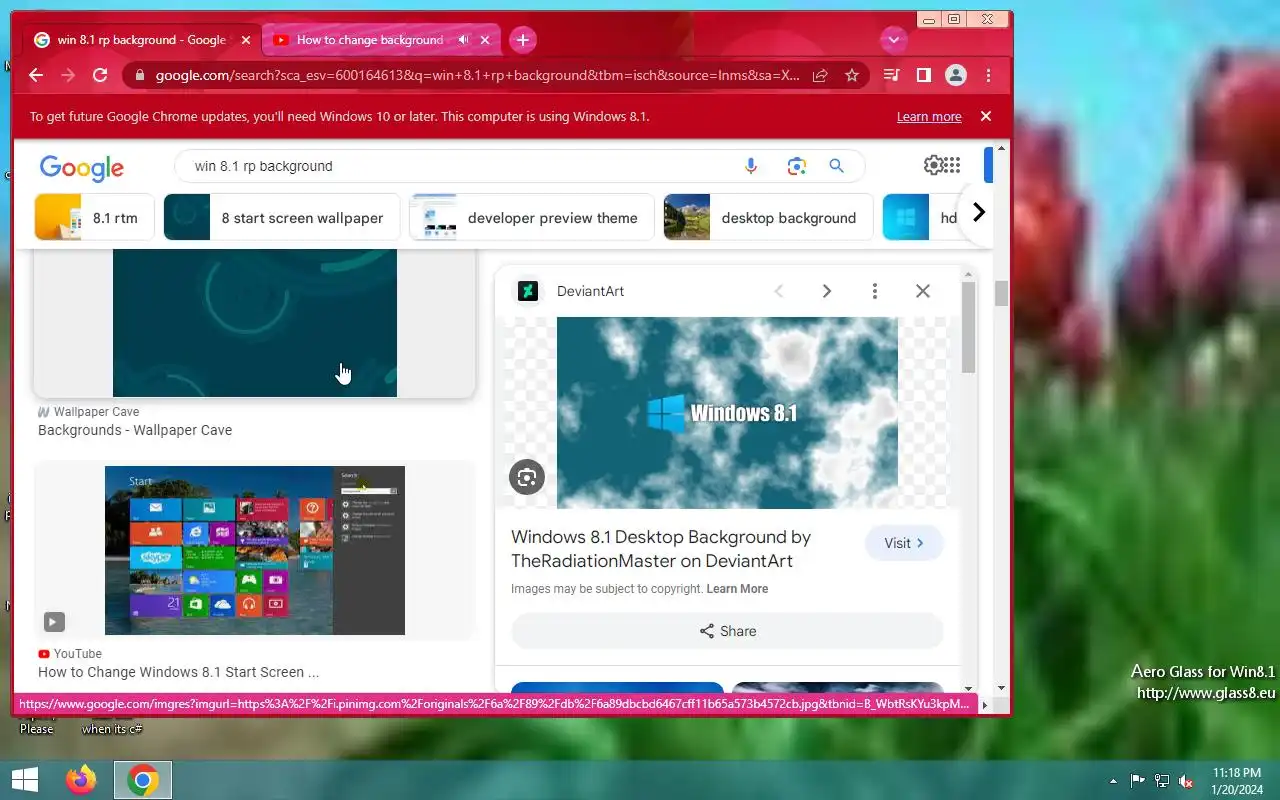The height and width of the screenshot is (800, 1280).
Task: Open the Chrome side panel
Action: (x=924, y=75)
